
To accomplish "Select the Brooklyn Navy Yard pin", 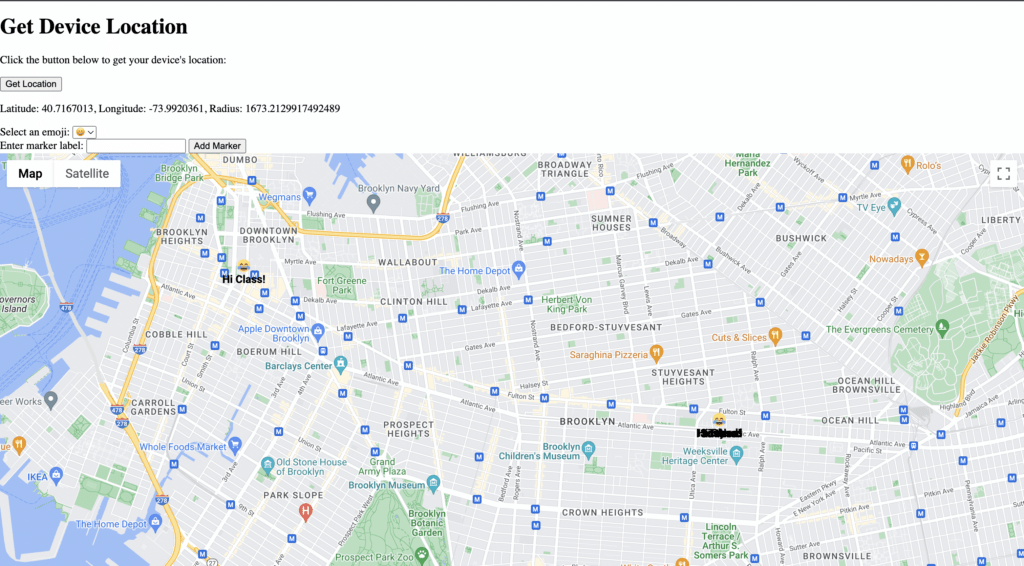I will (374, 203).
